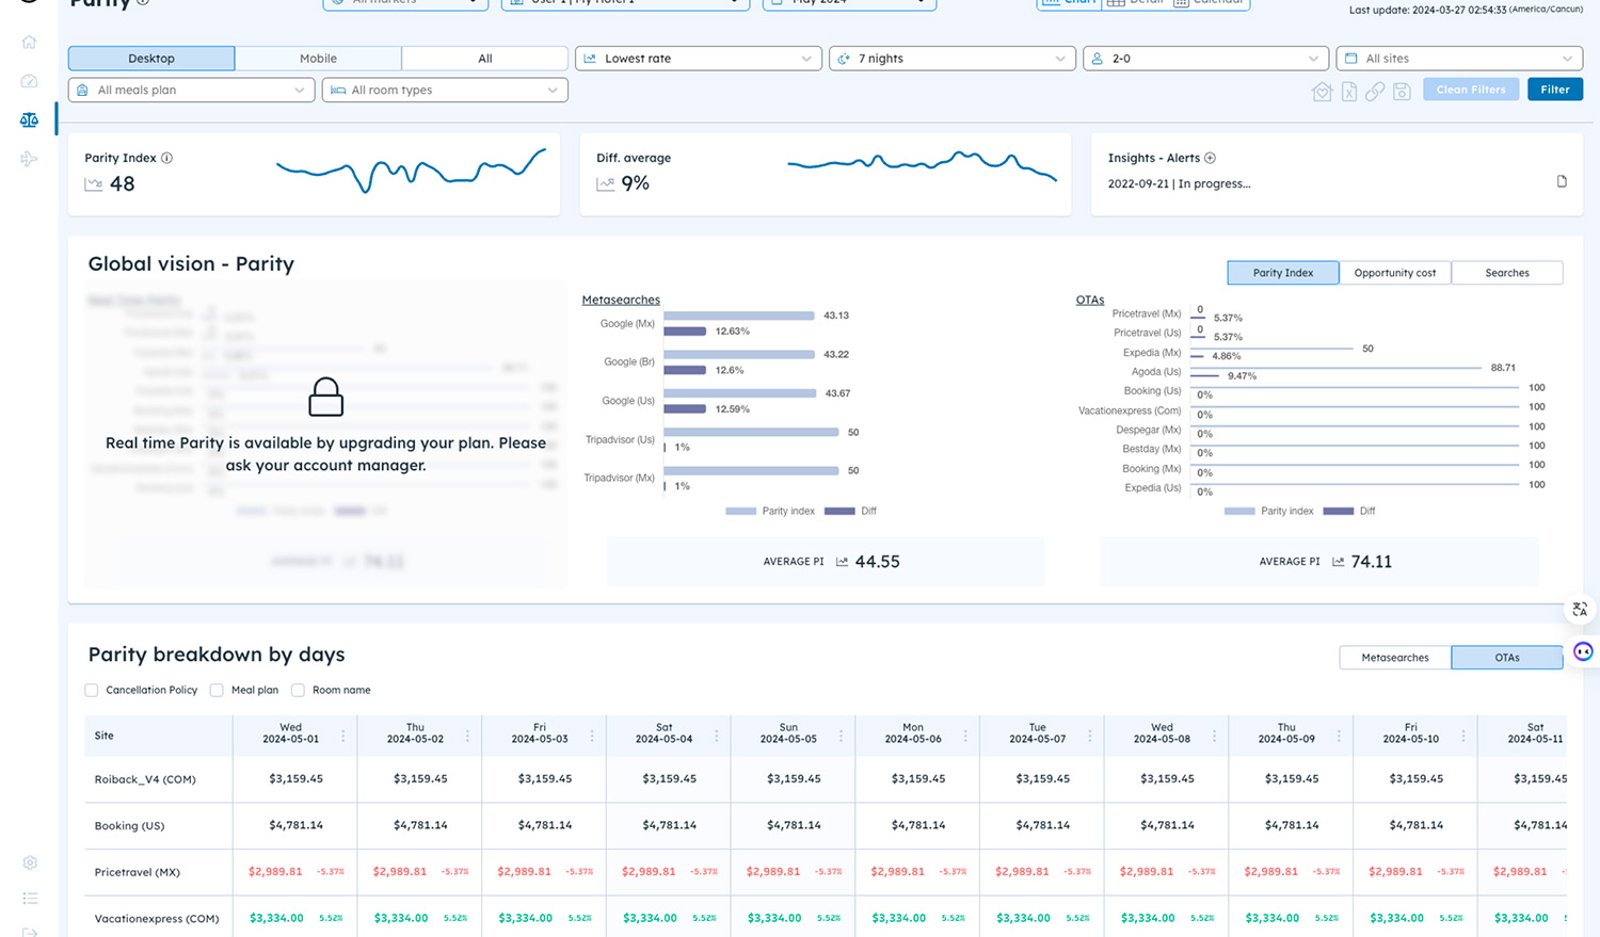The image size is (1600, 937).
Task: Open the chat assistant bubble icon
Action: click(1583, 652)
